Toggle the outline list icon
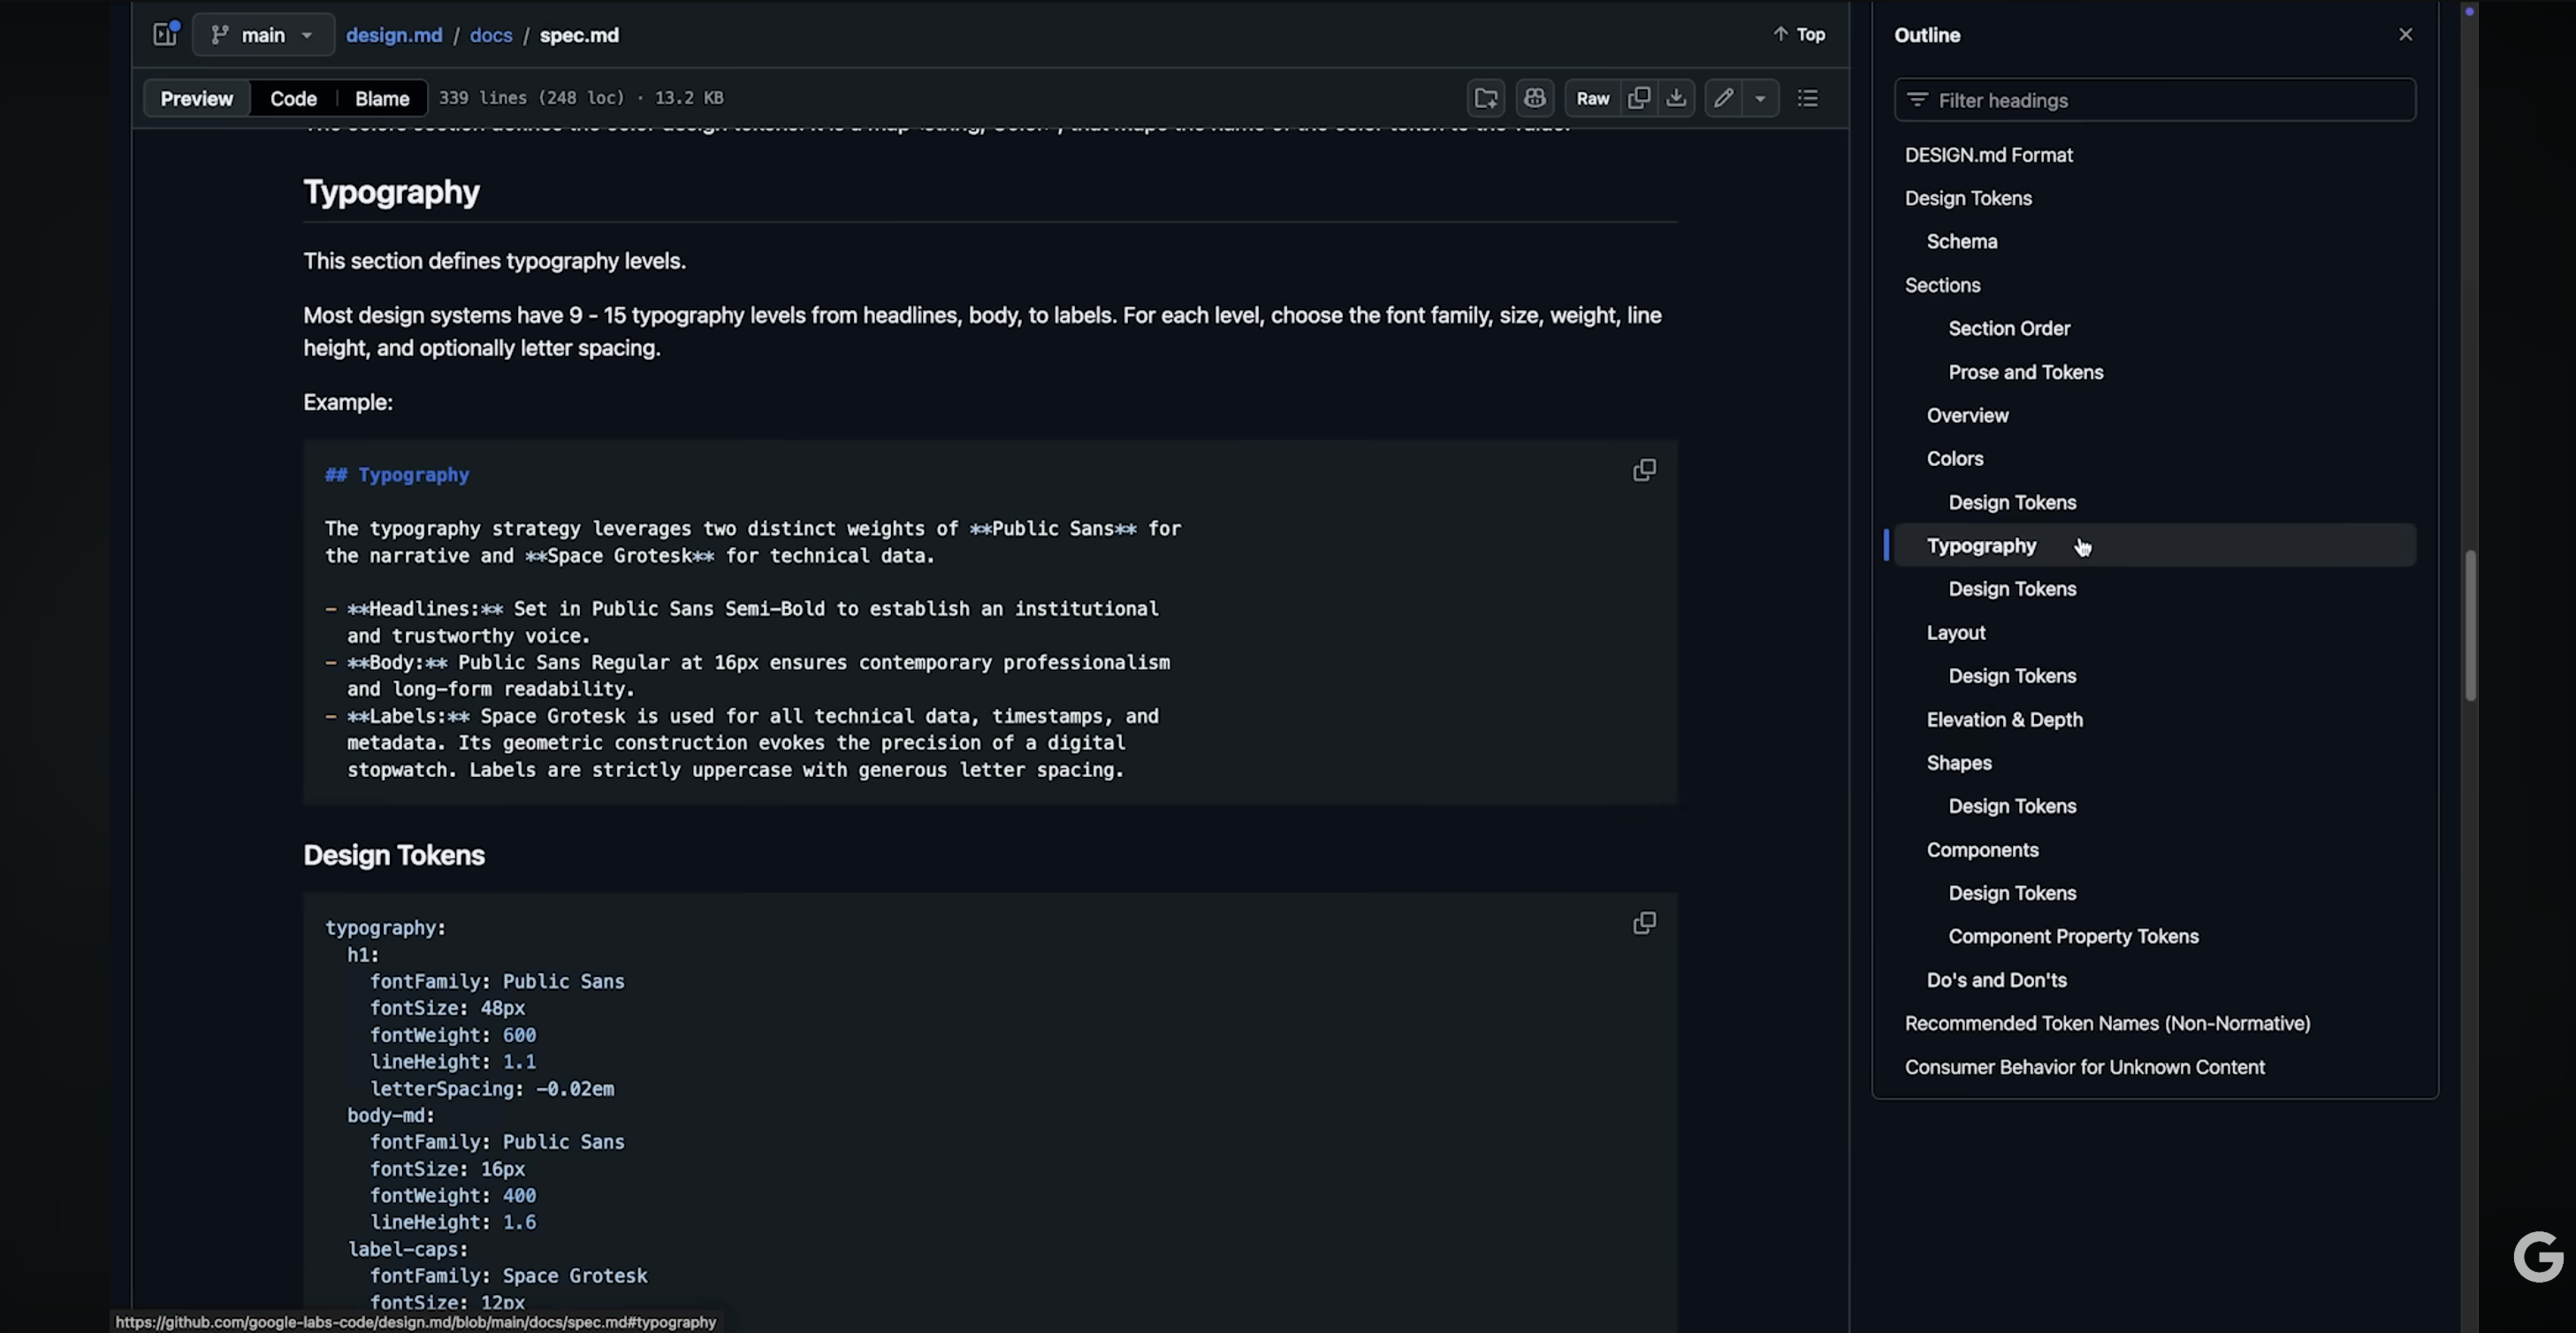 pyautogui.click(x=1808, y=98)
